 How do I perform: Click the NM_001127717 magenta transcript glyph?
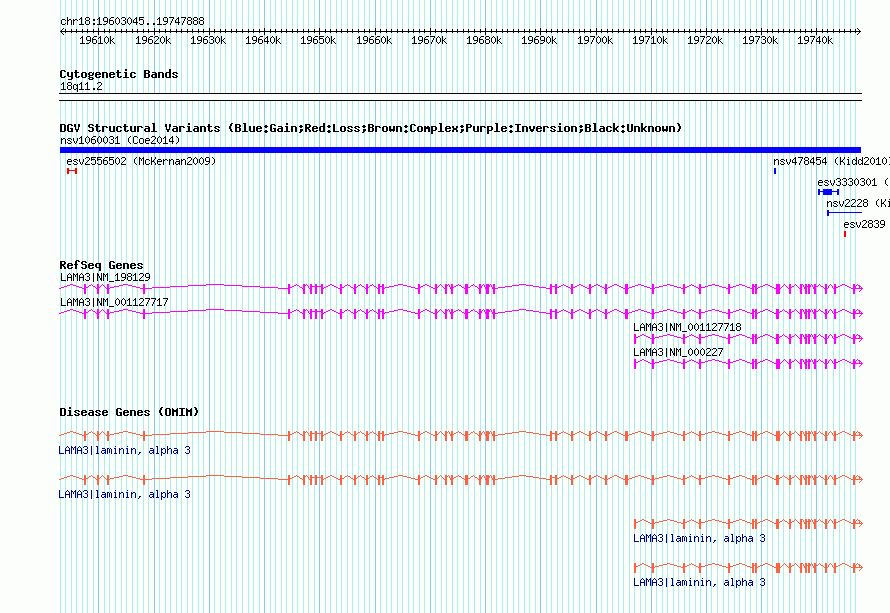coord(461,313)
